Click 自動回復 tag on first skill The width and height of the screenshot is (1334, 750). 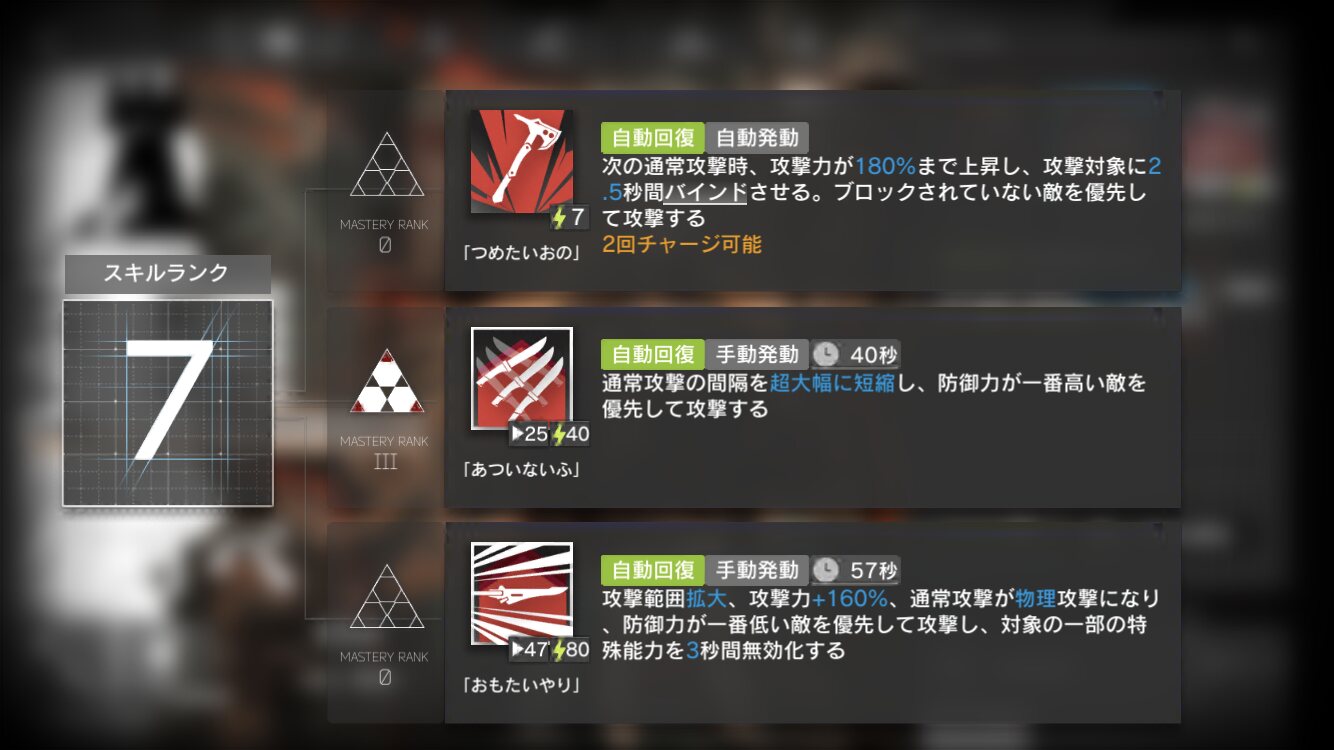[653, 138]
